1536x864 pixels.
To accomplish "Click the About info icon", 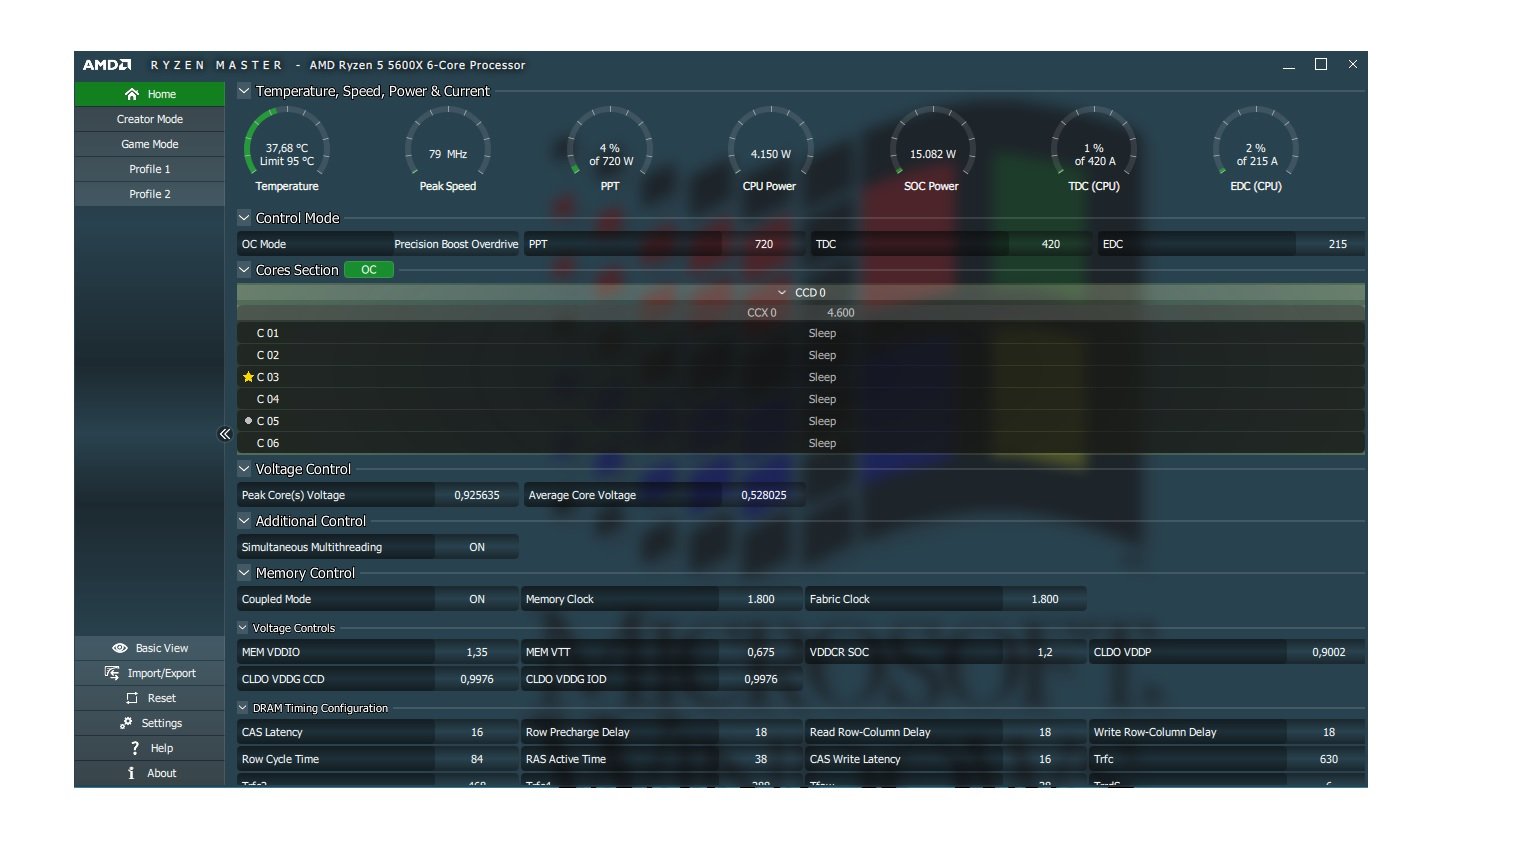I will (x=131, y=773).
